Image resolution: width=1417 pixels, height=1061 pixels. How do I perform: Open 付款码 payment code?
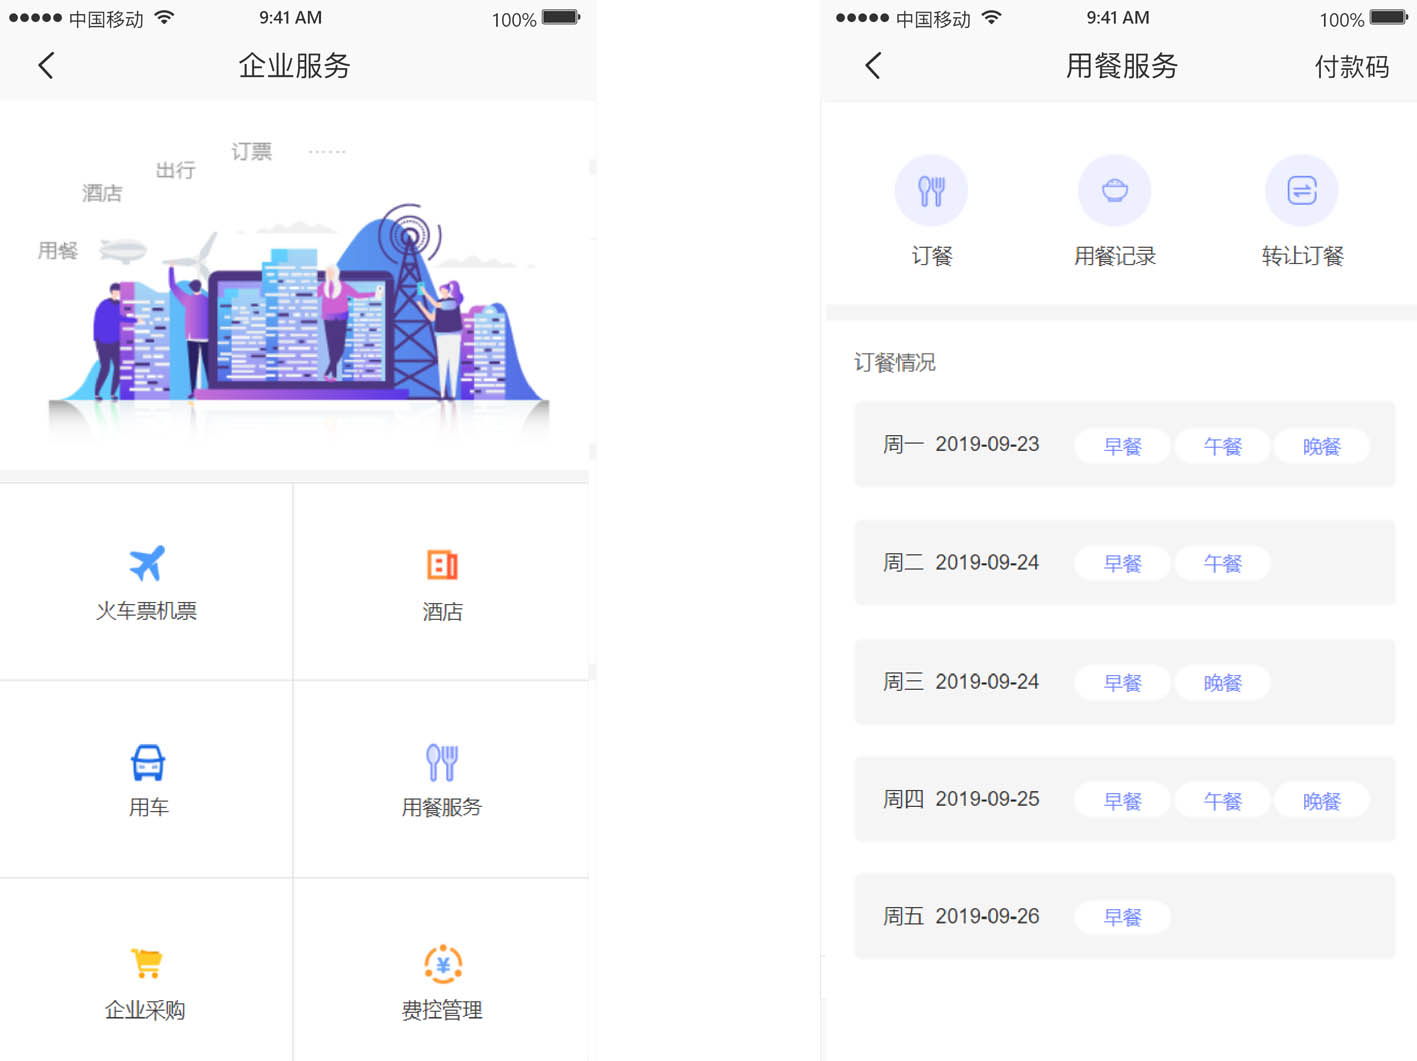pos(1352,67)
